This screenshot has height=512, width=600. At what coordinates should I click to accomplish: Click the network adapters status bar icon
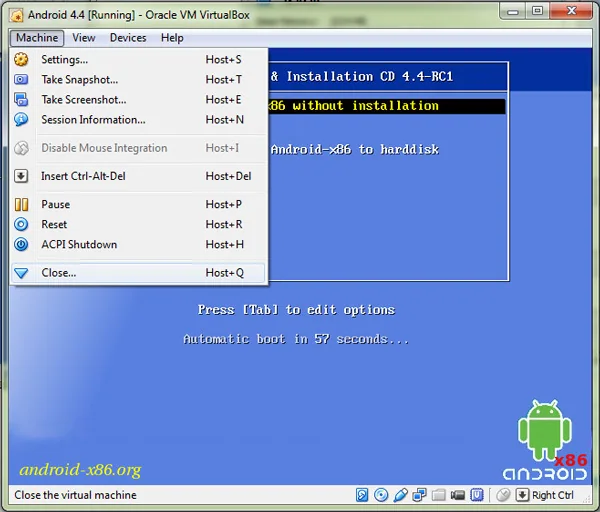[x=419, y=495]
